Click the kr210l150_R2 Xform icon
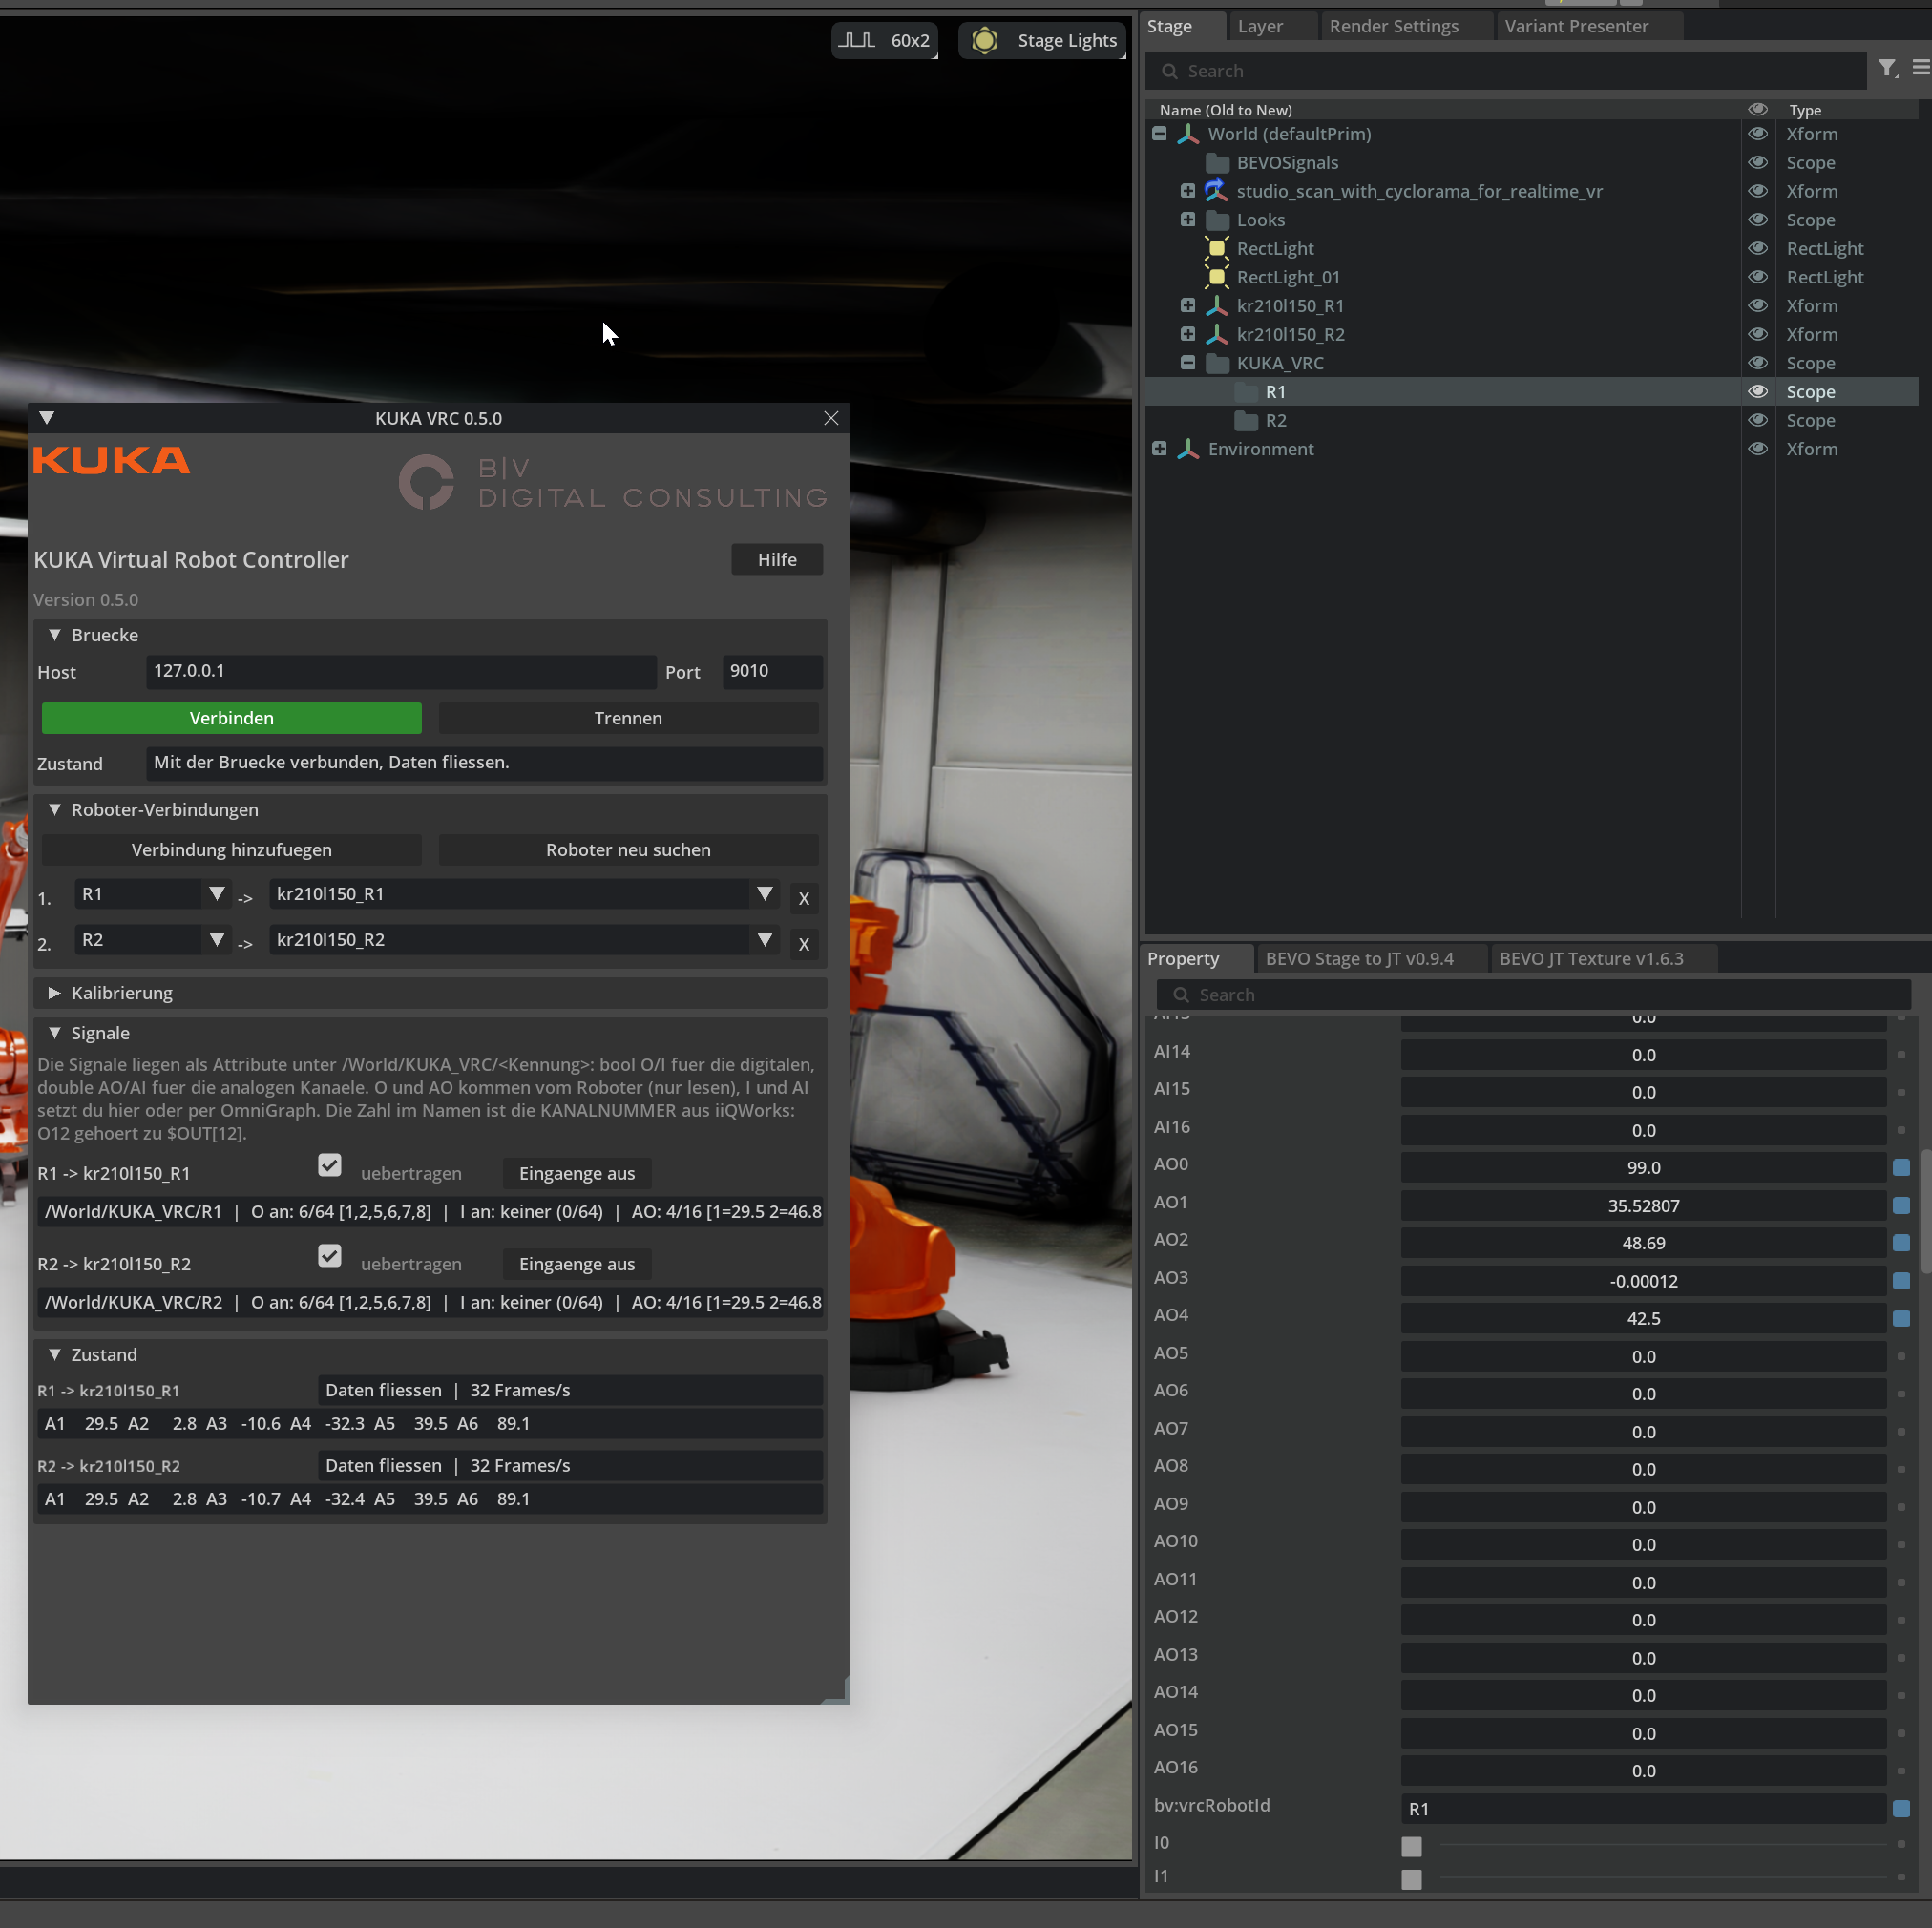The width and height of the screenshot is (1932, 1928). (x=1216, y=335)
